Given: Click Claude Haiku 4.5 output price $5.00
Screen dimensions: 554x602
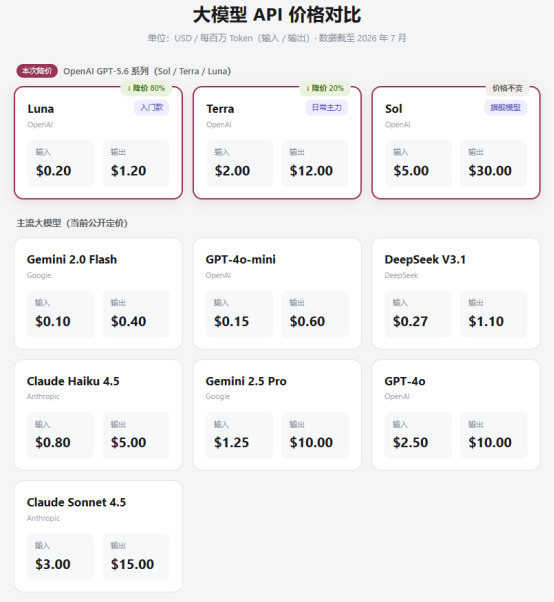Looking at the screenshot, I should click(x=129, y=443).
